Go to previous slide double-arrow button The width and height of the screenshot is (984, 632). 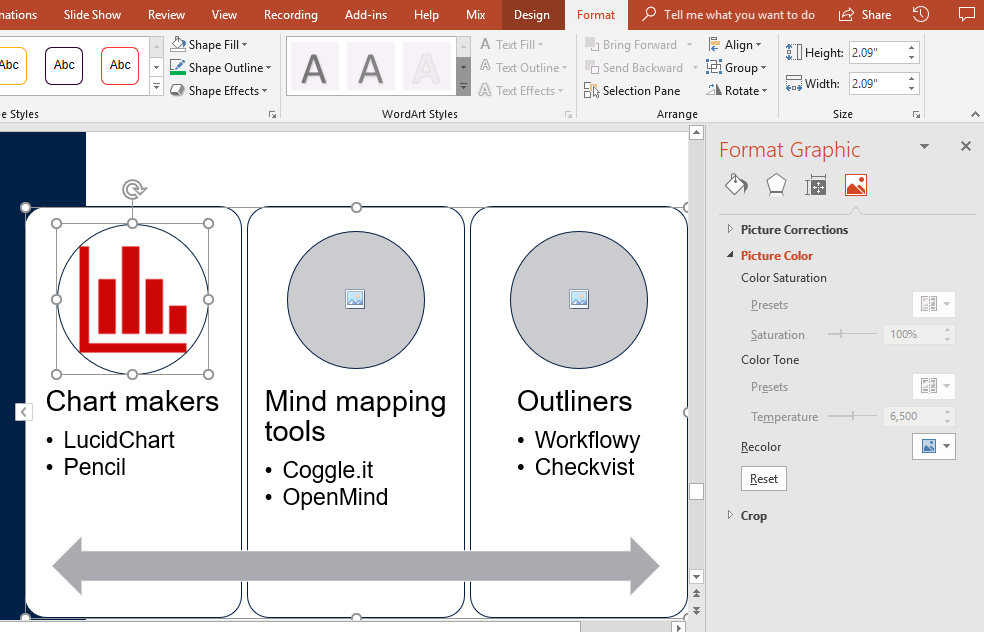[x=696, y=593]
